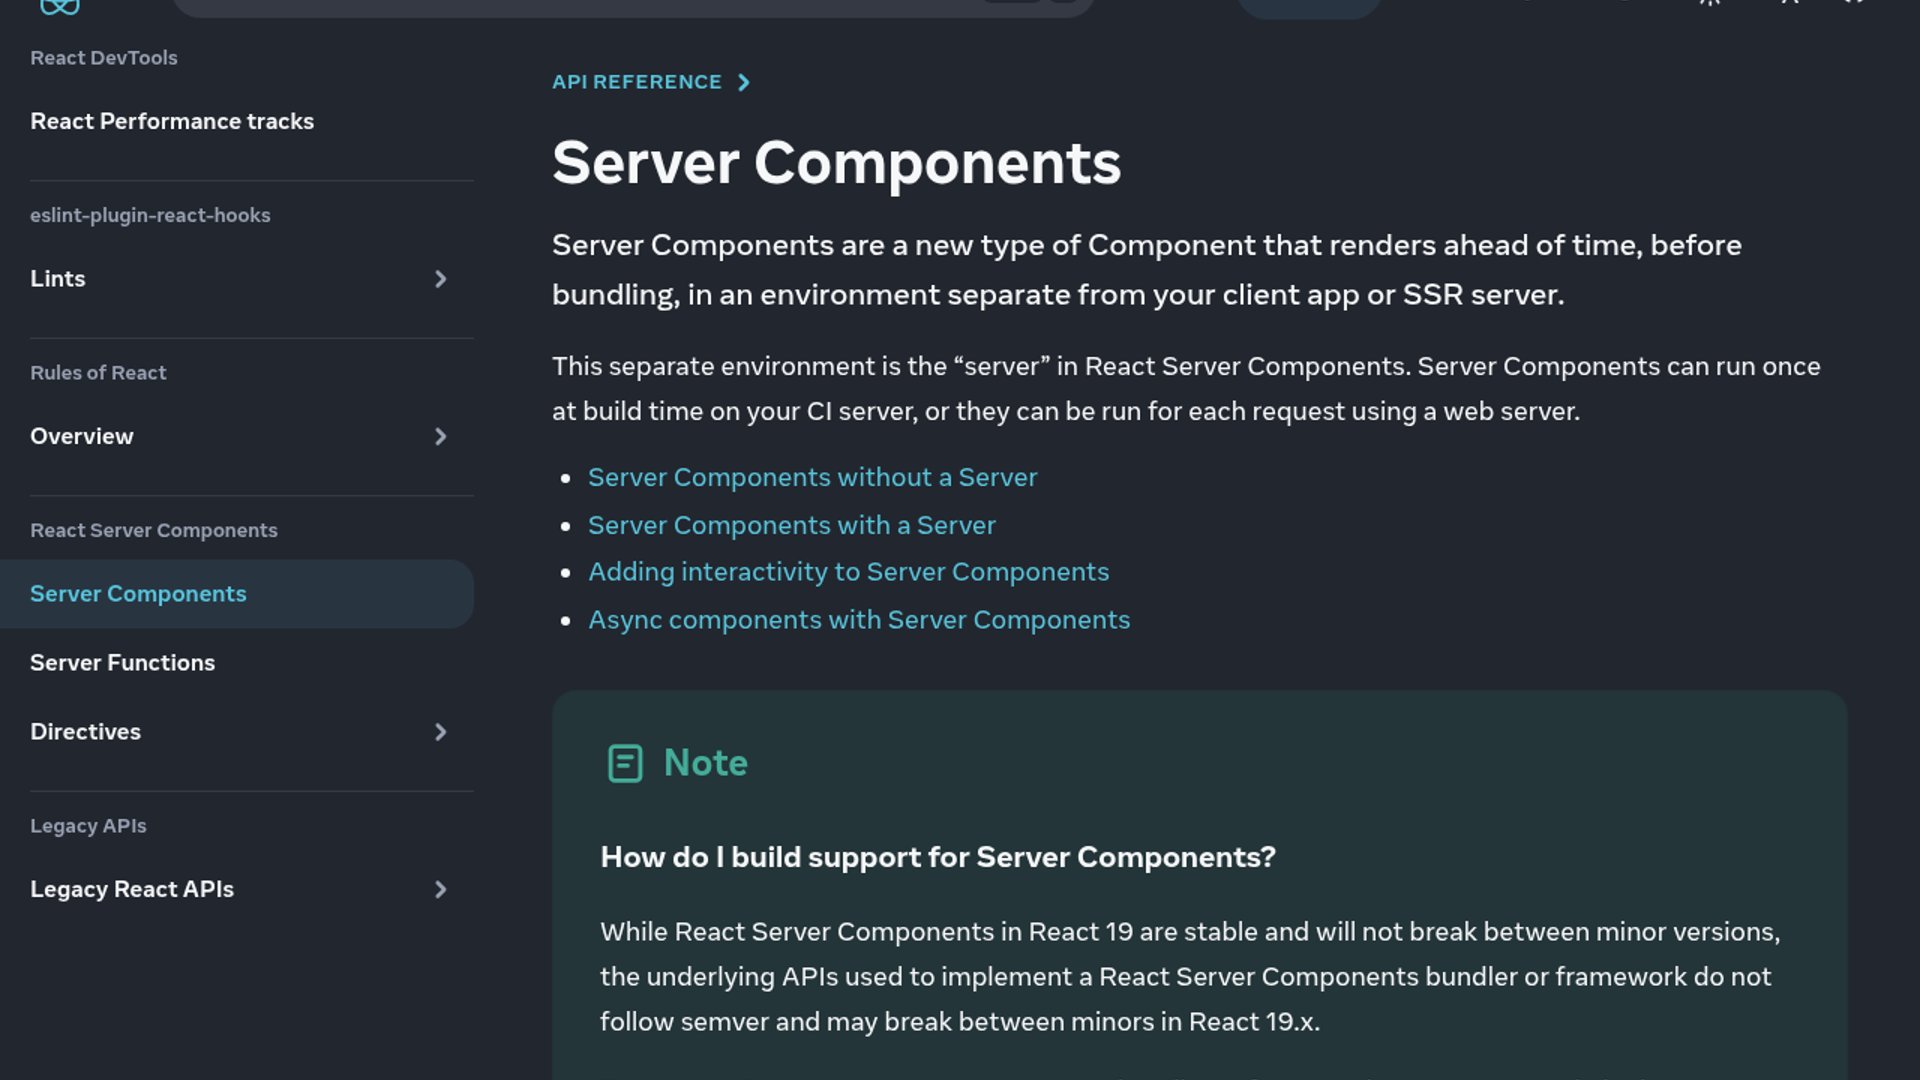Expand the Legacy React APIs section

click(x=440, y=890)
